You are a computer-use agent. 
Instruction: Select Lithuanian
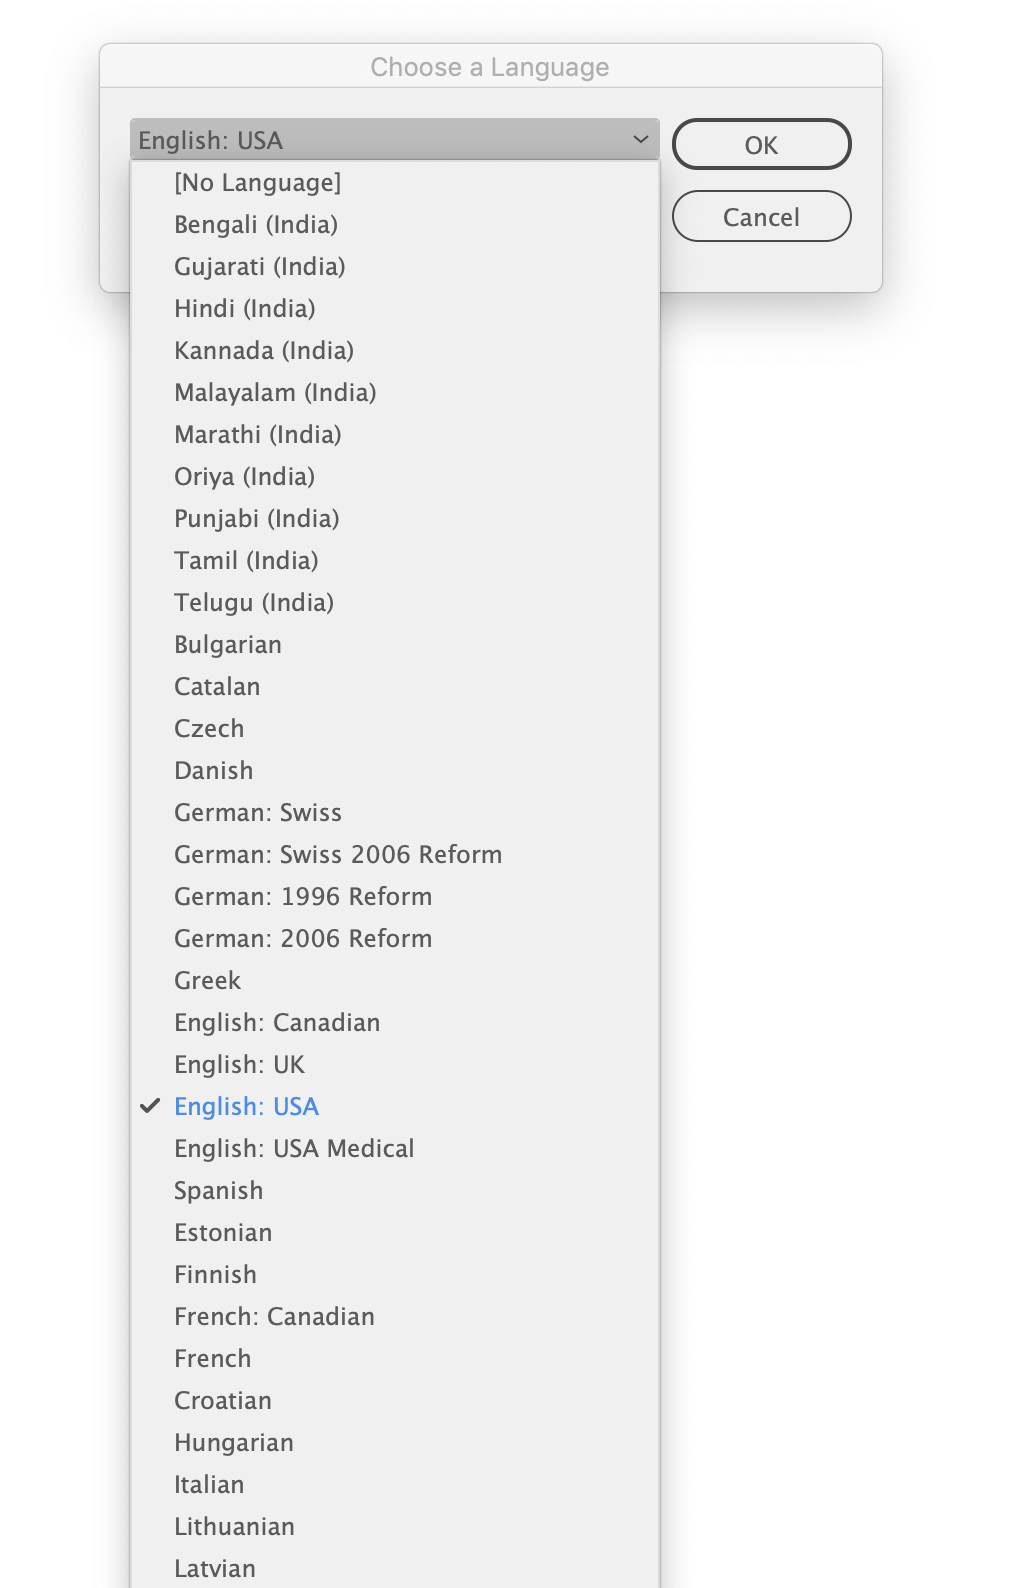pyautogui.click(x=234, y=1526)
